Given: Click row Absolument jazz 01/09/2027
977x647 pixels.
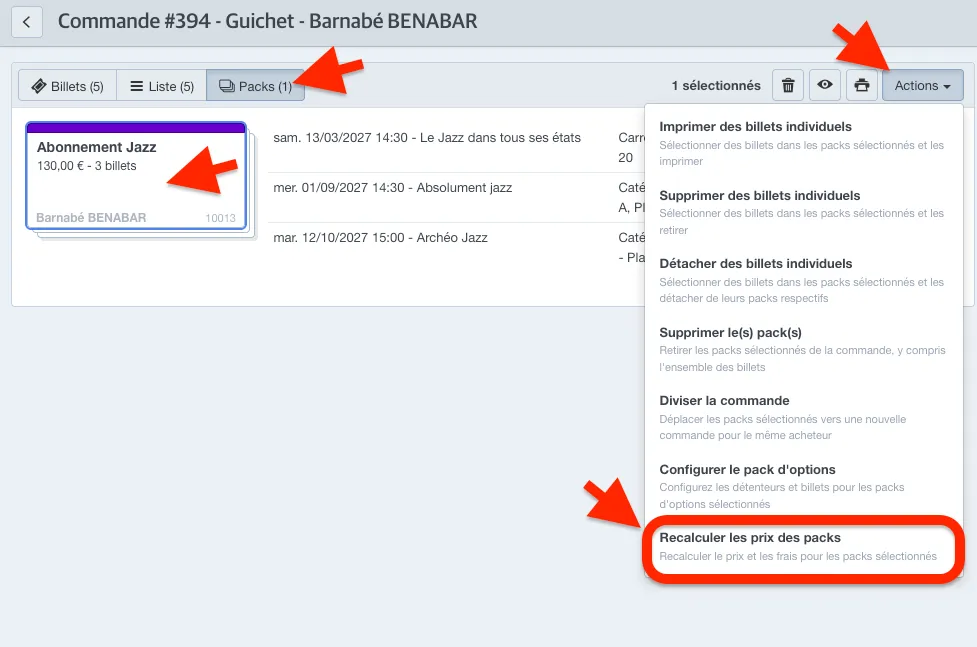Looking at the screenshot, I should 456,197.
